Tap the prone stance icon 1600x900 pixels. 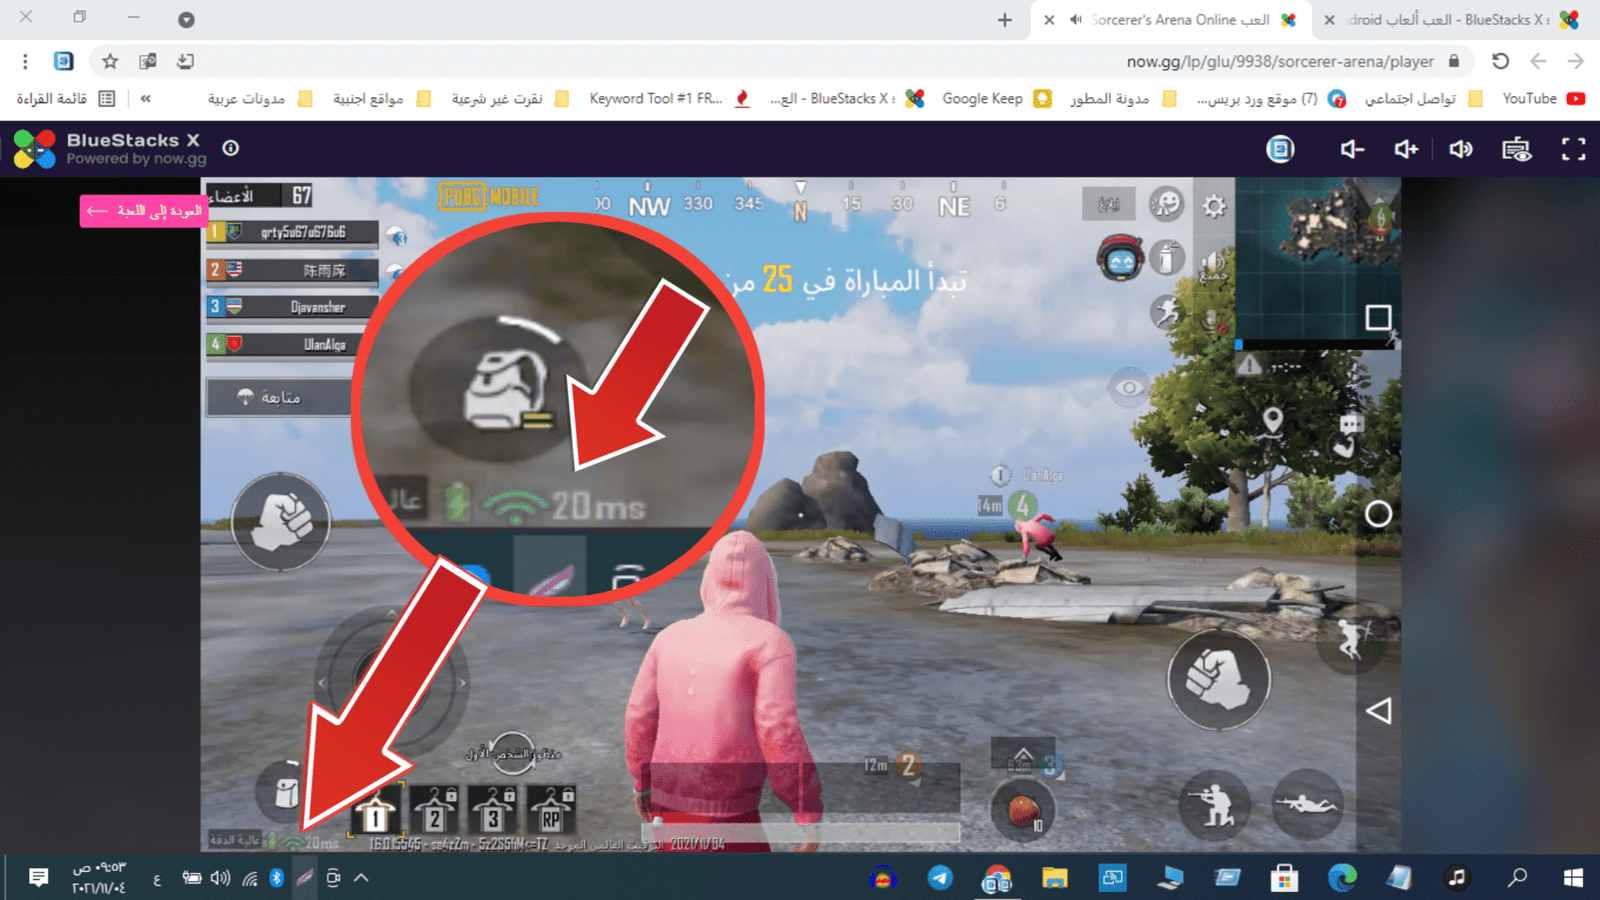point(1306,803)
